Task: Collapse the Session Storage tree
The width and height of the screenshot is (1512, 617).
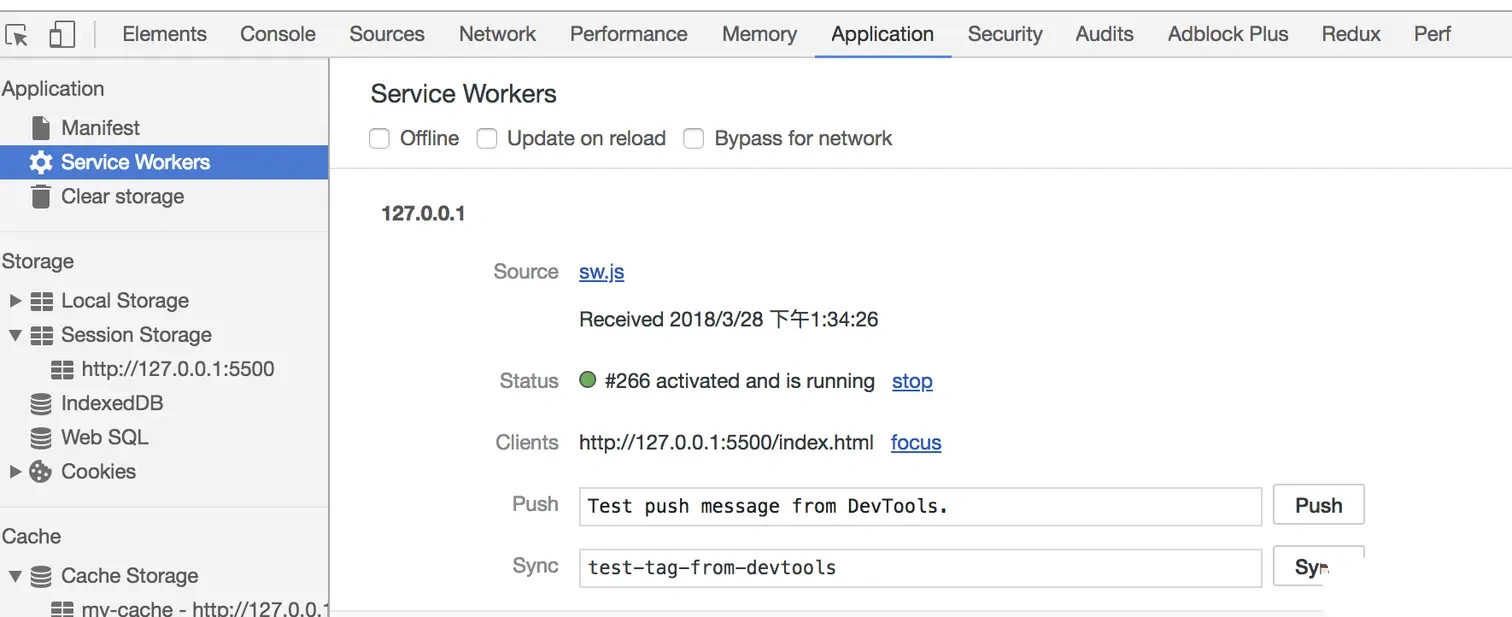Action: (x=15, y=335)
